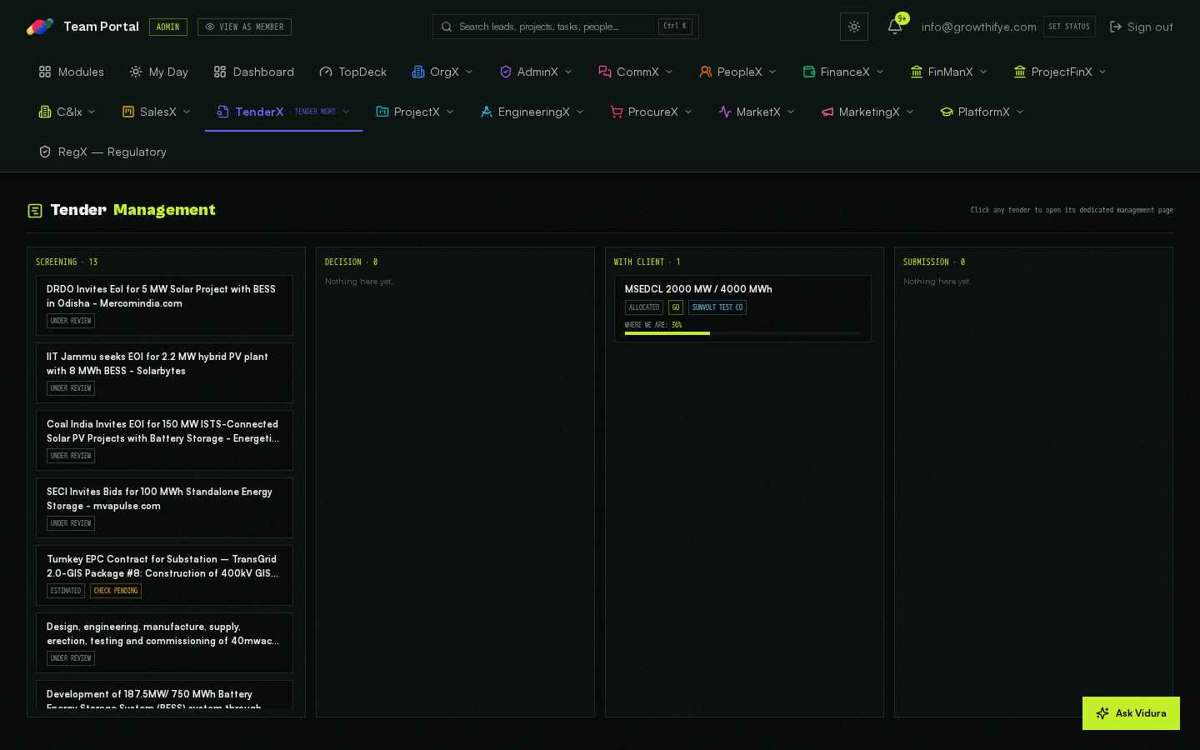Expand the SalesX dropdown chevron
Screen dimensions: 1200x750
[186, 112]
